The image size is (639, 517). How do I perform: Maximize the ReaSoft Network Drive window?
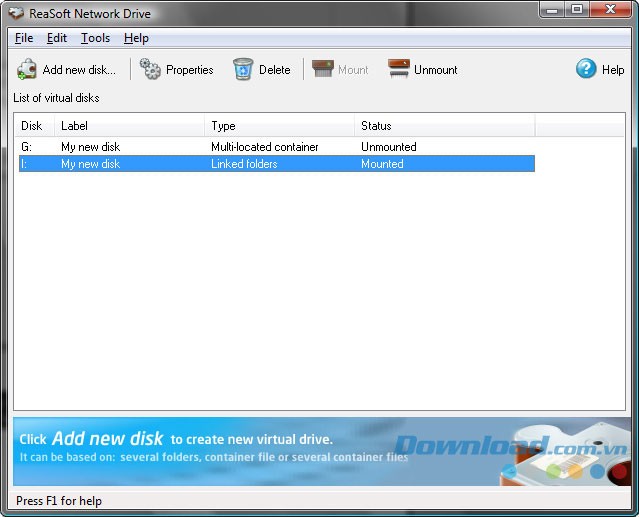577,10
